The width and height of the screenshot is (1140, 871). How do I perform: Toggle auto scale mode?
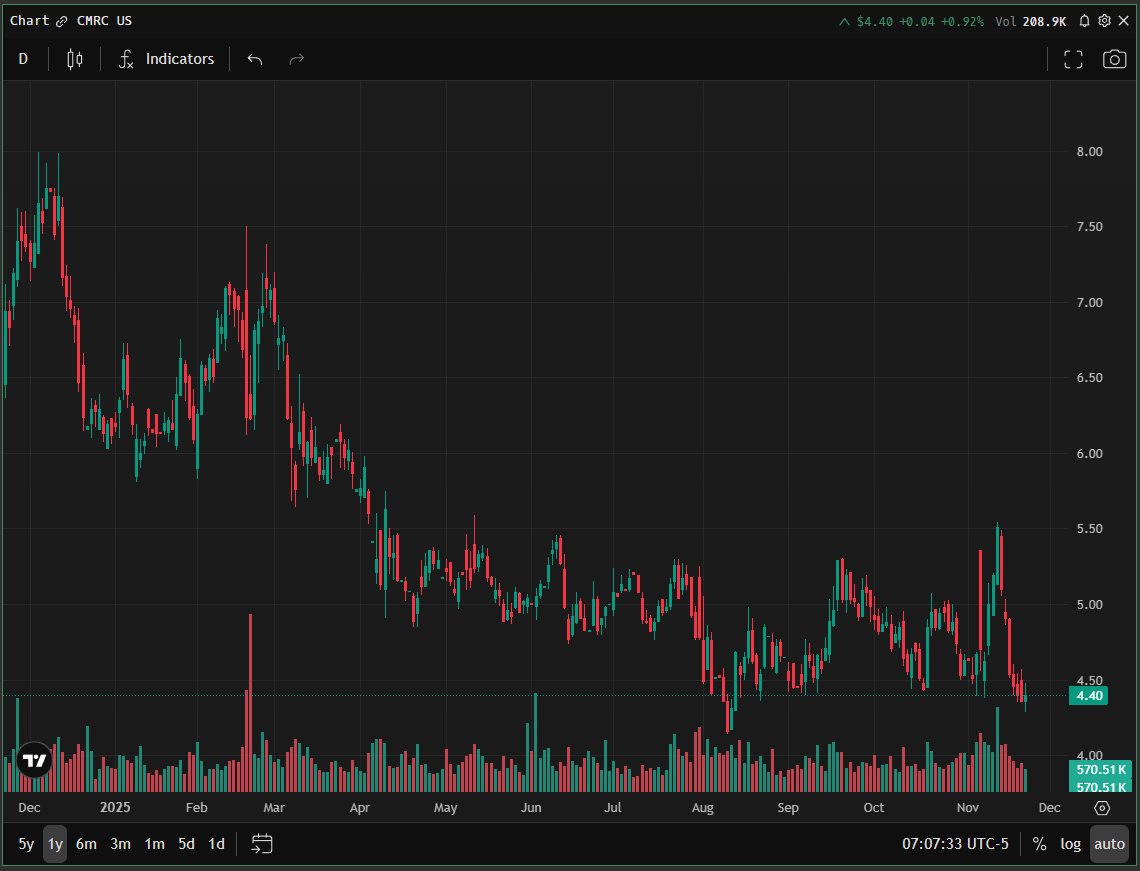pyautogui.click(x=1109, y=843)
